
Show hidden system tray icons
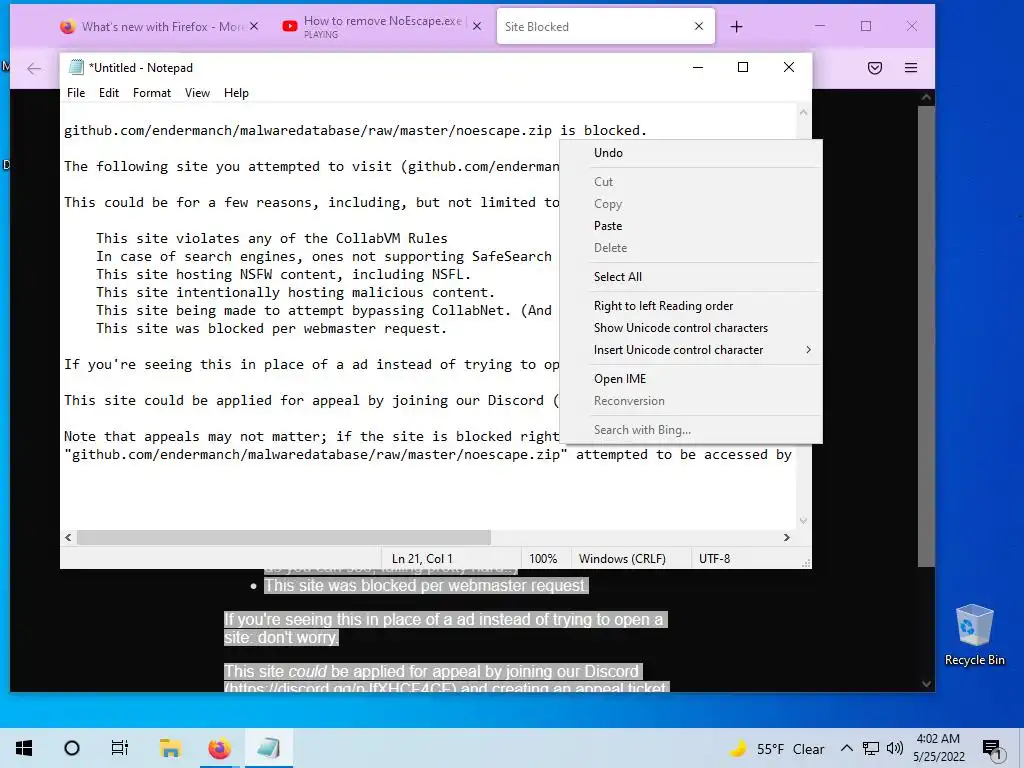coord(846,748)
